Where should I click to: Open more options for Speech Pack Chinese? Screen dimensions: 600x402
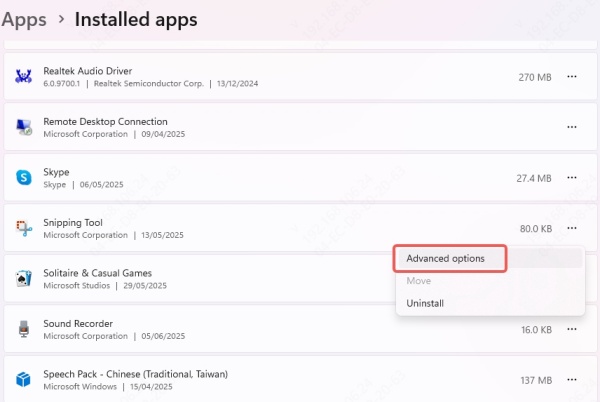click(x=572, y=379)
